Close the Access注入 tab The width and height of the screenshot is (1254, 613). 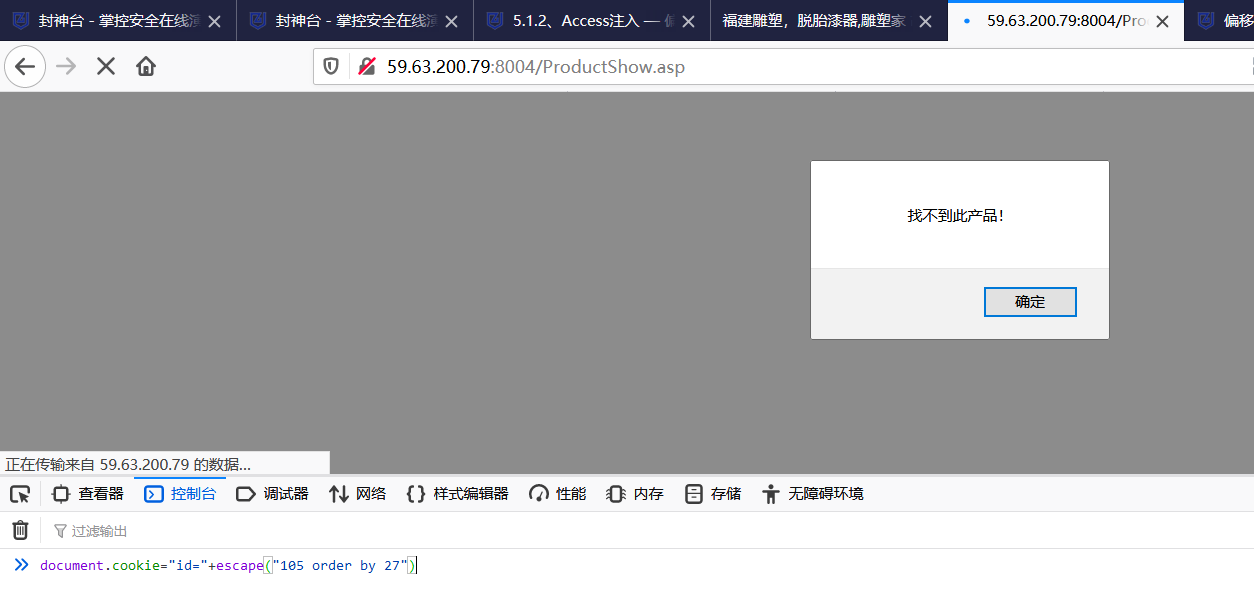tap(688, 21)
